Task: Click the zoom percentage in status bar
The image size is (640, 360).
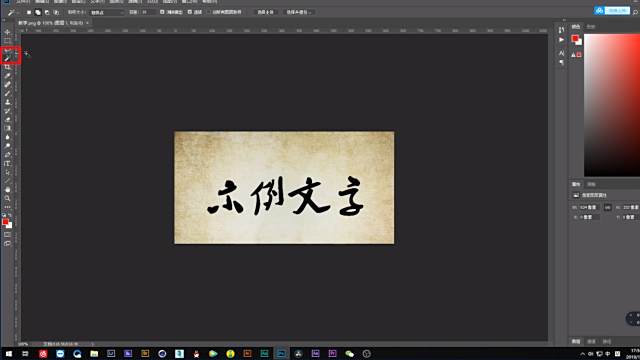Action: click(23, 344)
